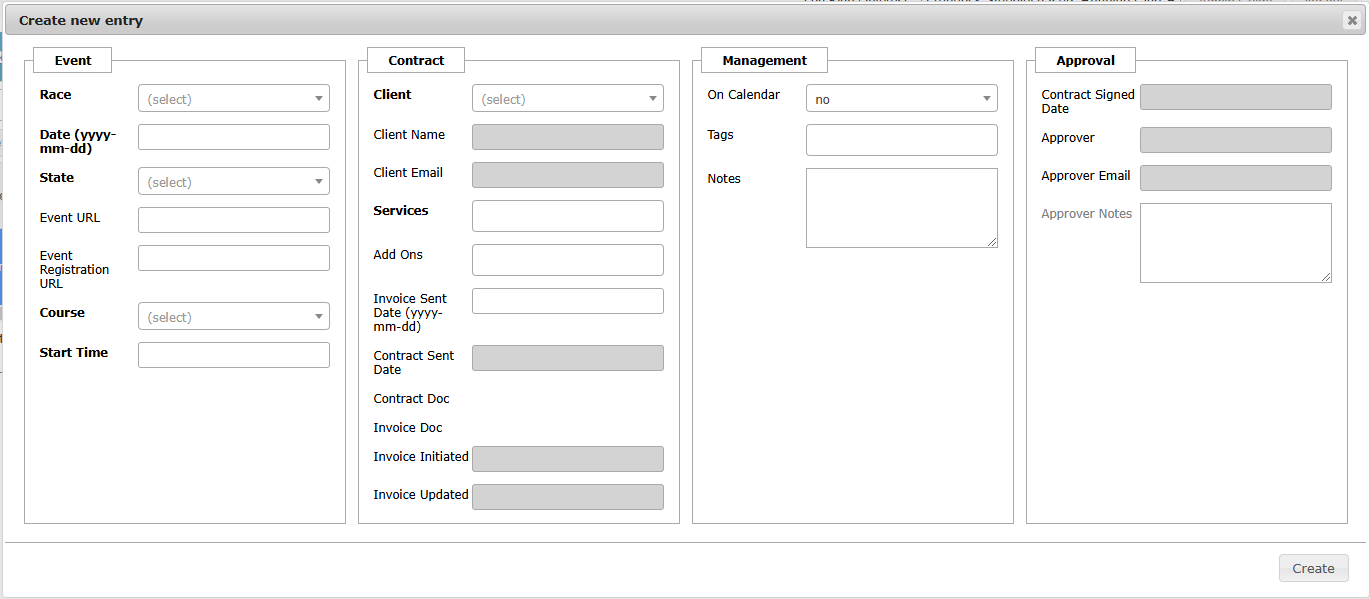Click the Start Time input field
This screenshot has height=599, width=1370.
click(x=234, y=355)
